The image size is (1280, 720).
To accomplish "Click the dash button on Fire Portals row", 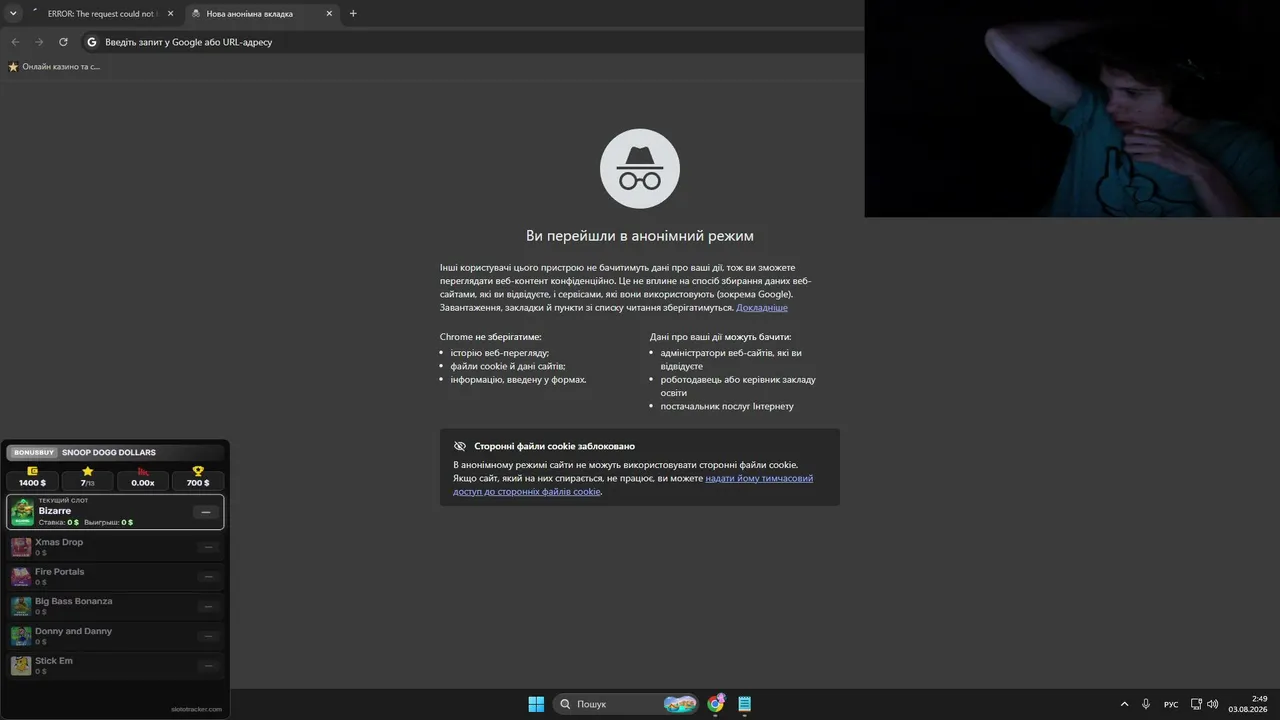I will (x=208, y=577).
